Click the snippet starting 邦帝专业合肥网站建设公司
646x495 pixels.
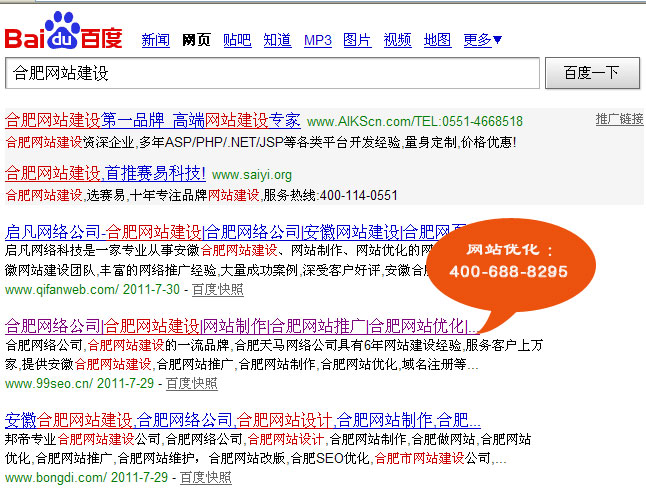coord(268,449)
